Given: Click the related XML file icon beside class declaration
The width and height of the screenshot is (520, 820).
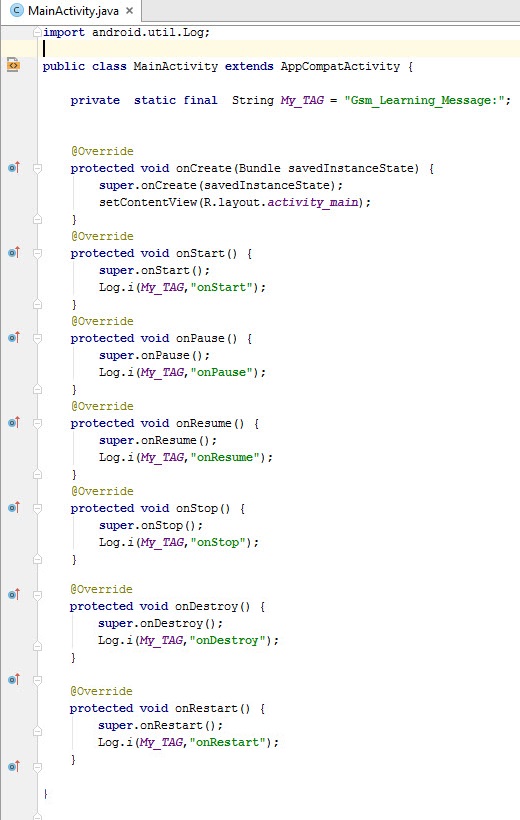Looking at the screenshot, I should [x=13, y=65].
